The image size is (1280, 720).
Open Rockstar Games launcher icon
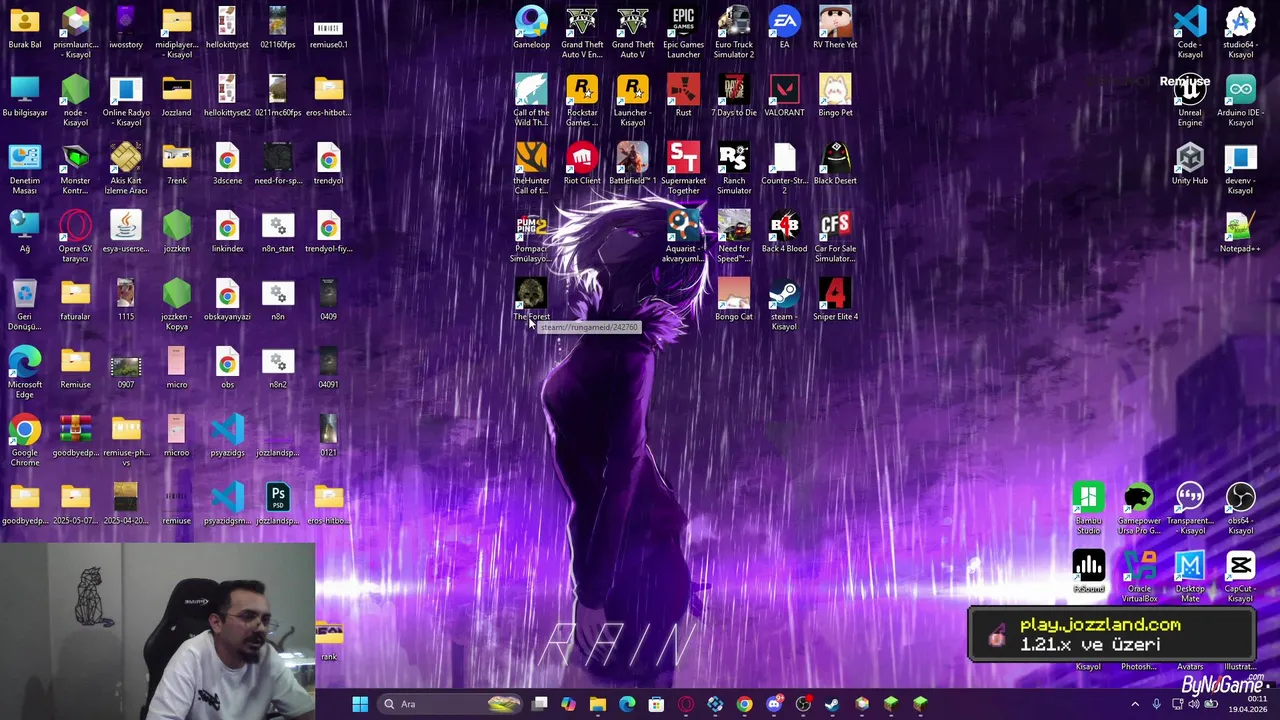click(x=582, y=100)
